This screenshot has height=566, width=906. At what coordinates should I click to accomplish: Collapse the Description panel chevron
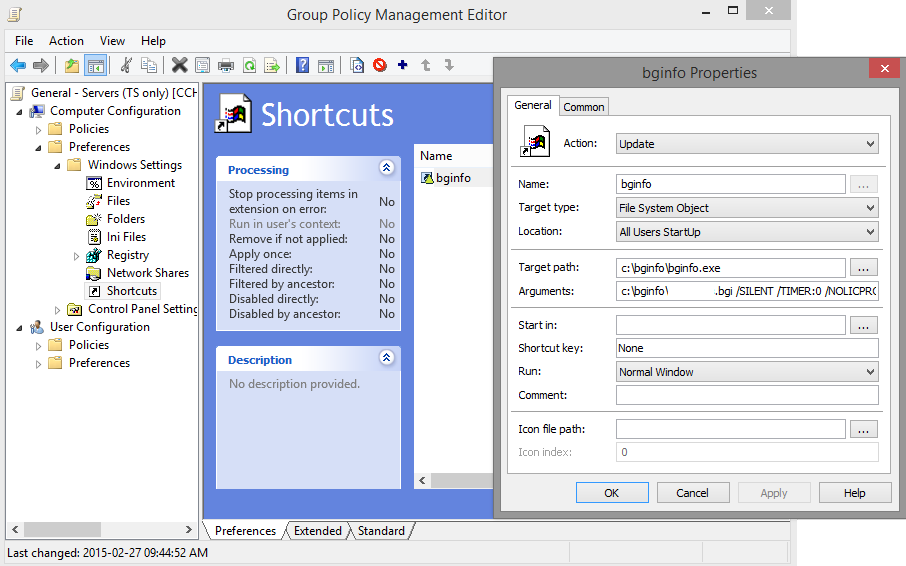387,358
